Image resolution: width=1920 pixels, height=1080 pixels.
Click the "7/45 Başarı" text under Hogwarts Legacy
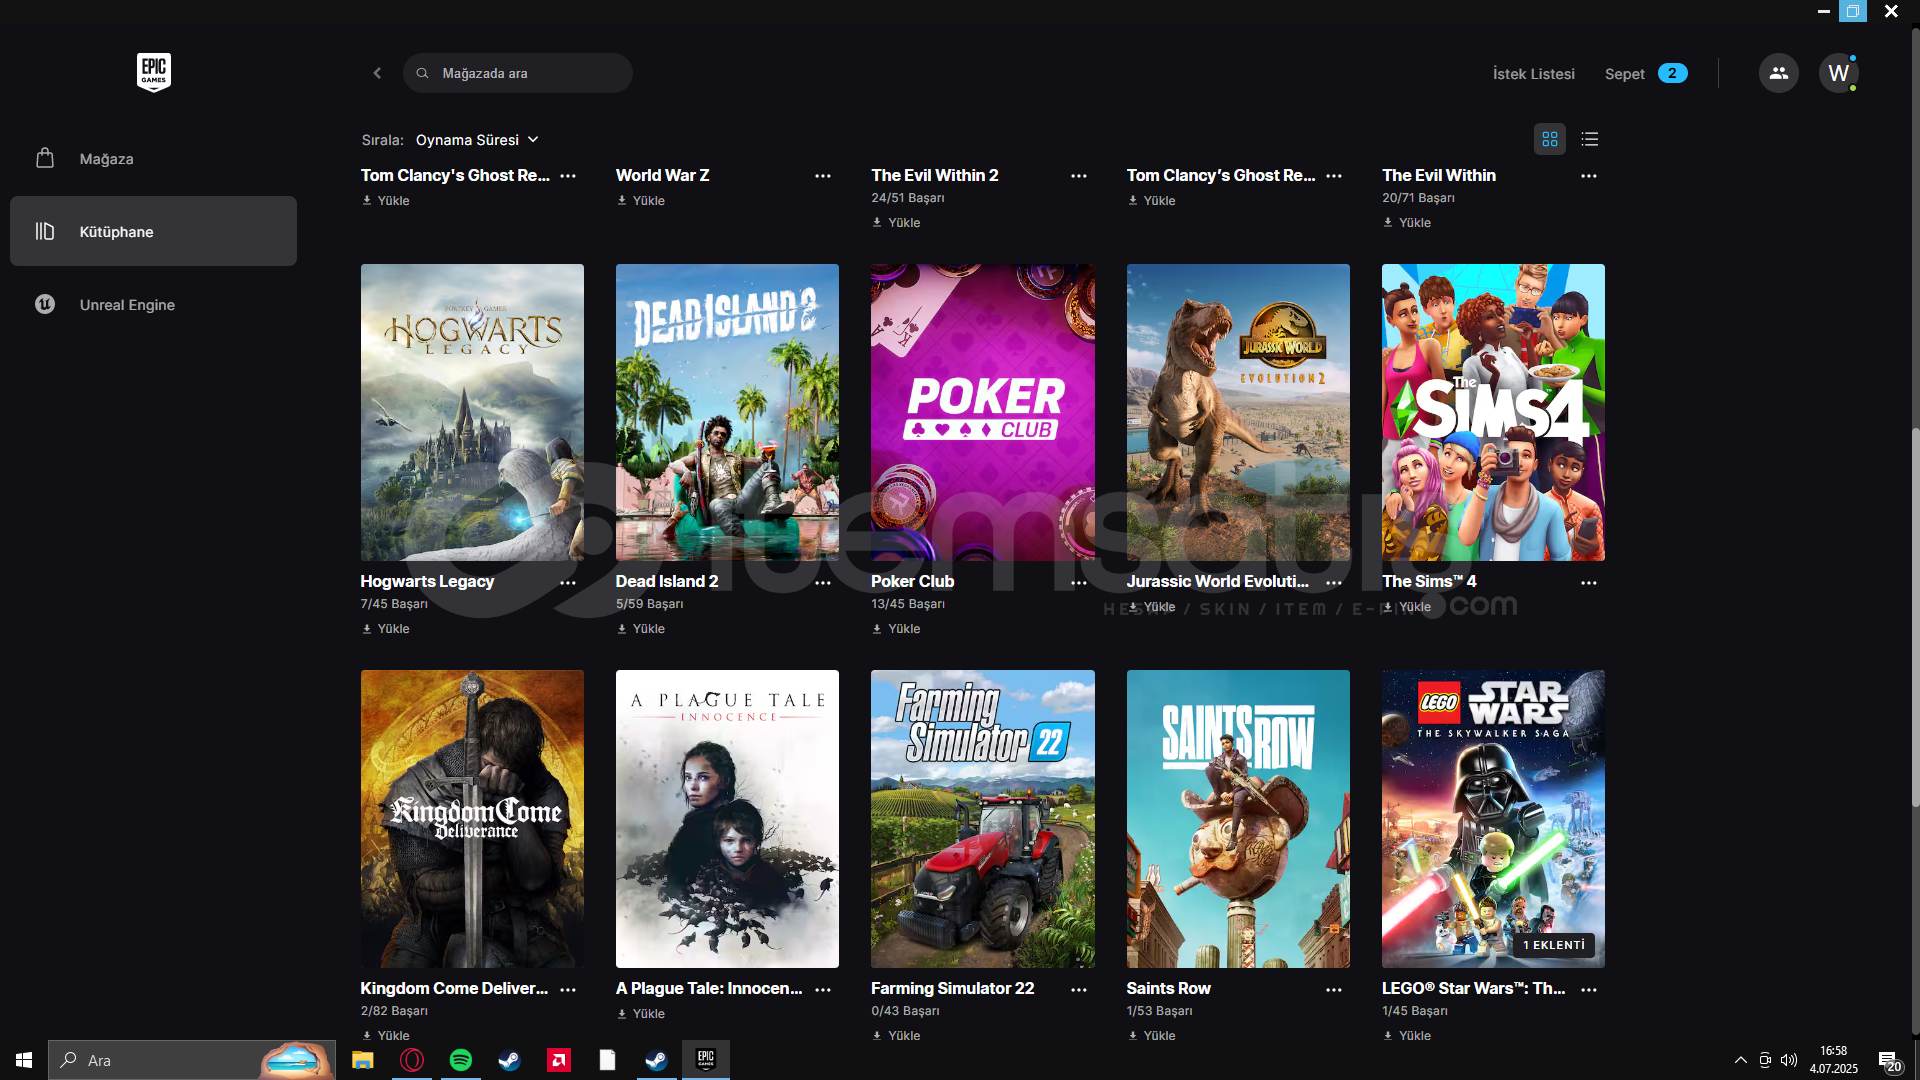[394, 604]
